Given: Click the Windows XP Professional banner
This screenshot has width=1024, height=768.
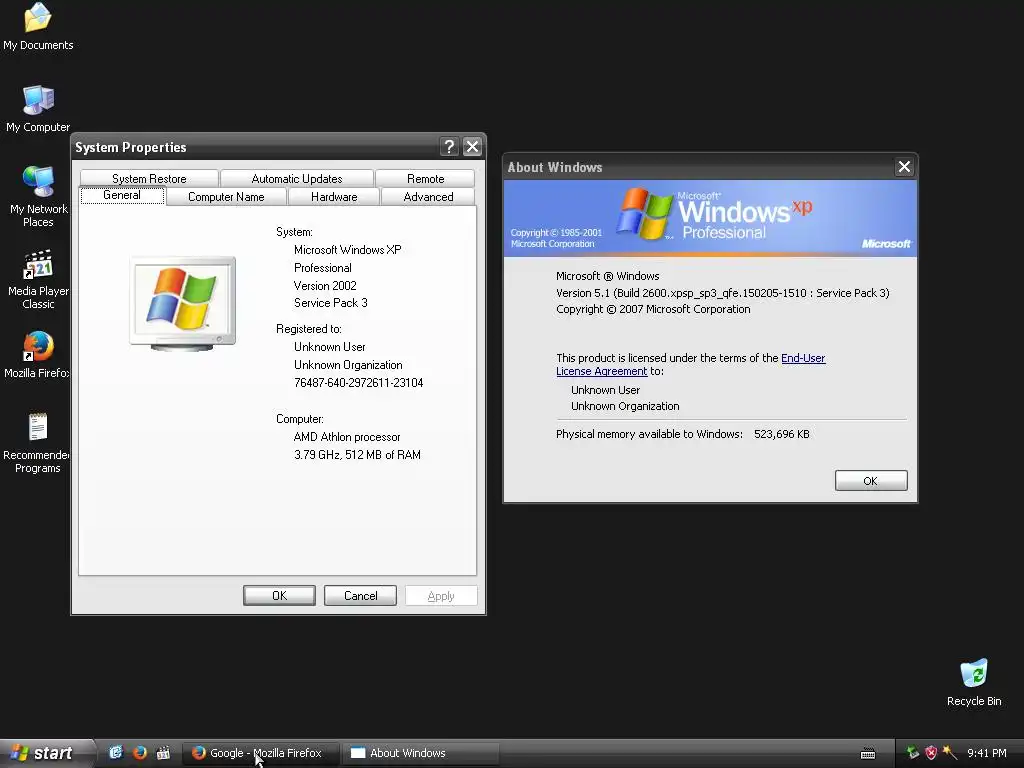Looking at the screenshot, I should (x=711, y=218).
